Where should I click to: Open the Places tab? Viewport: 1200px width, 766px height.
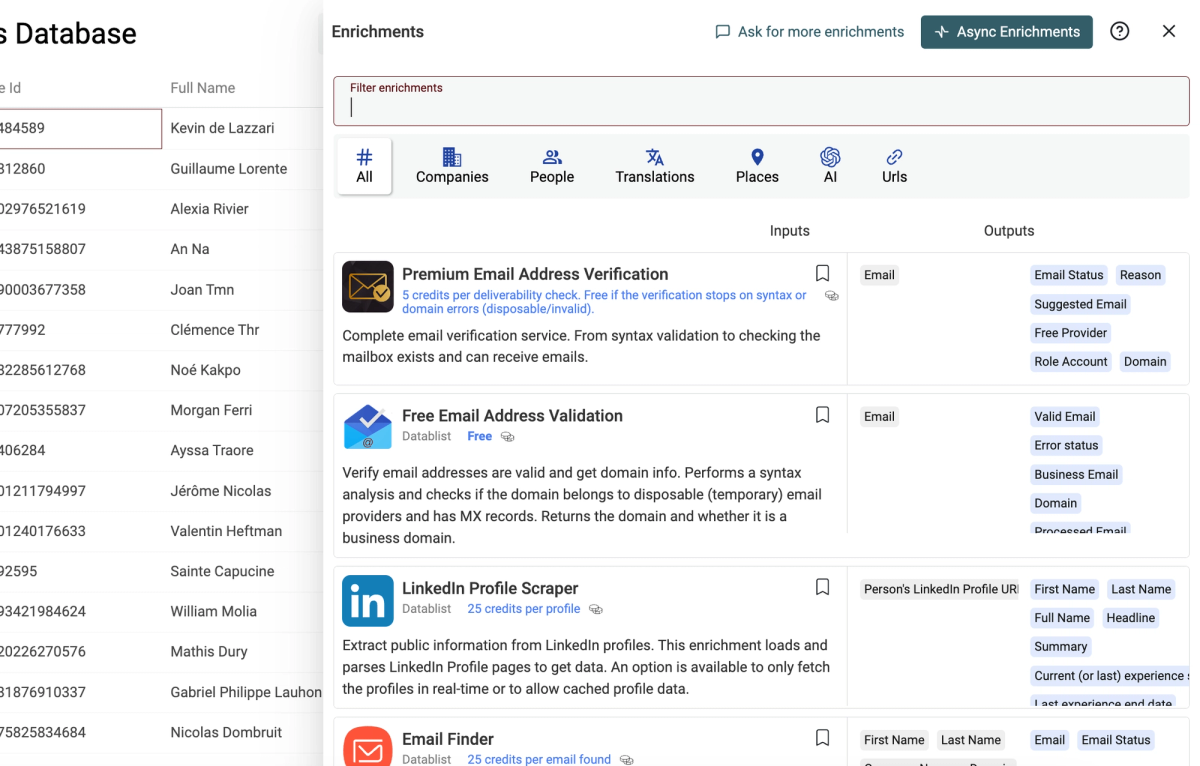[x=757, y=166]
